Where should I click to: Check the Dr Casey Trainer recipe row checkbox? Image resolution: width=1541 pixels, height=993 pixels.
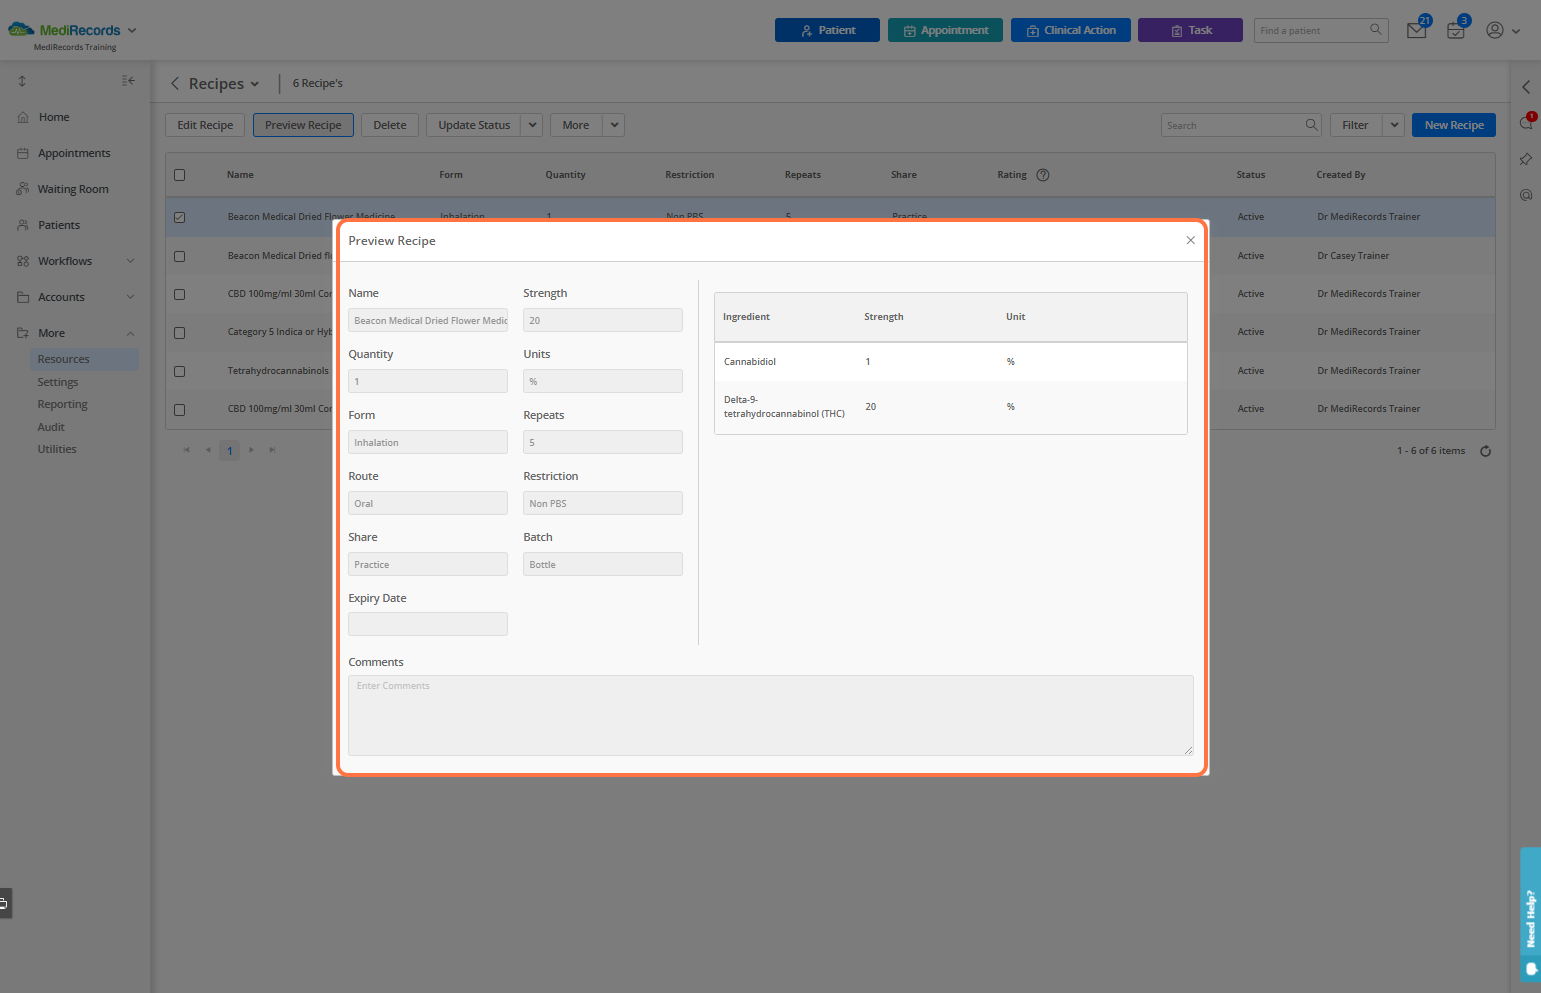coord(180,256)
